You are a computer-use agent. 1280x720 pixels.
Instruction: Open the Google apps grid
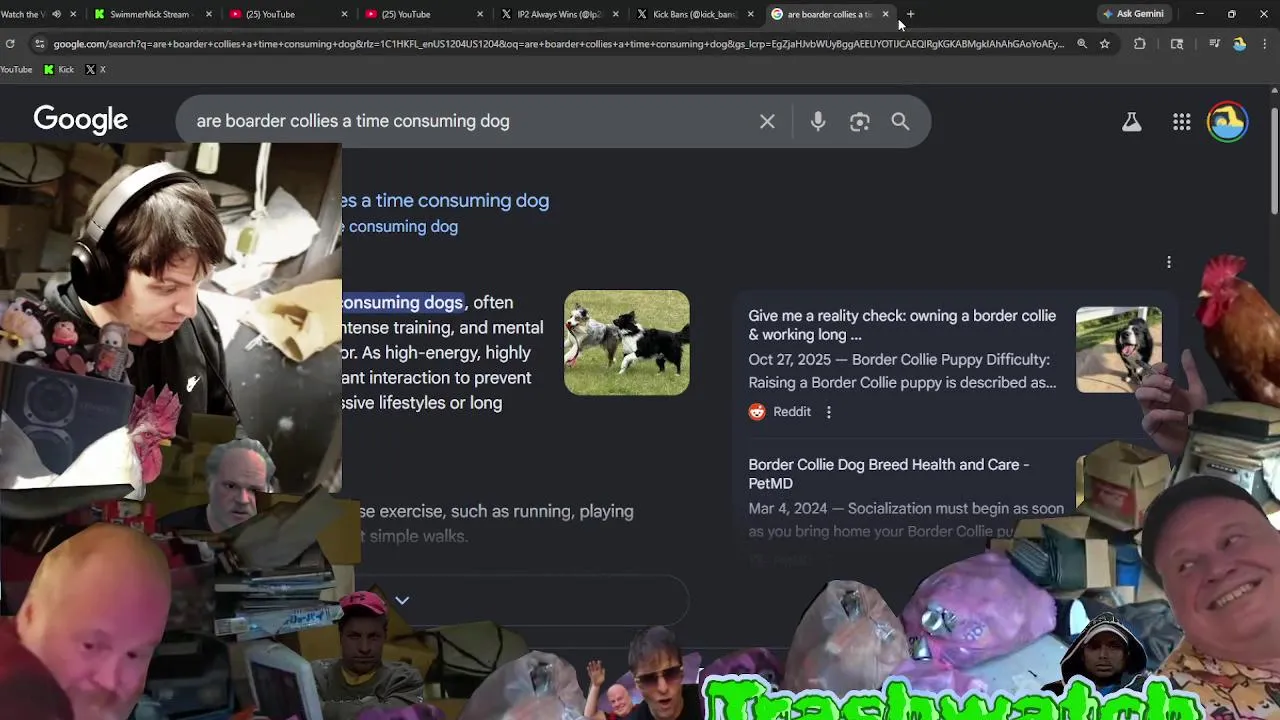[1181, 122]
